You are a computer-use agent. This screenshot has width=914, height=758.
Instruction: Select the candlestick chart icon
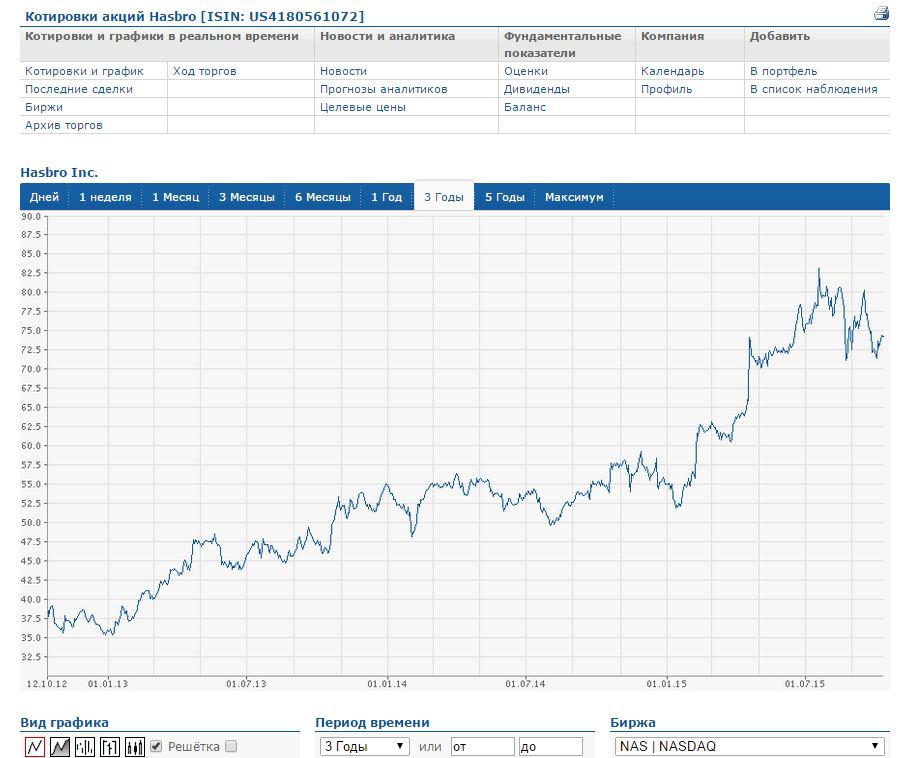[x=135, y=746]
